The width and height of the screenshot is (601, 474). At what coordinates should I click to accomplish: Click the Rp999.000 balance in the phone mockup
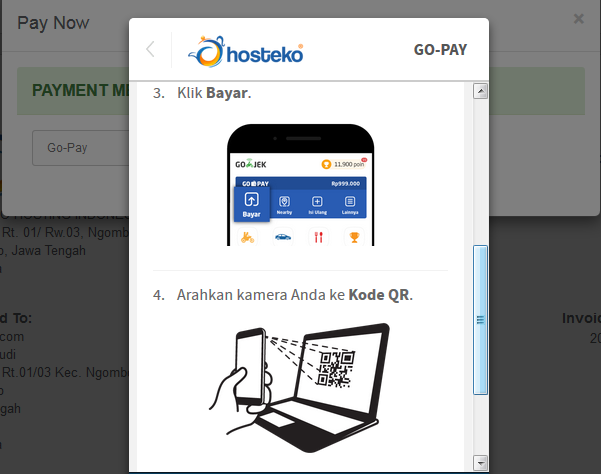(x=345, y=184)
